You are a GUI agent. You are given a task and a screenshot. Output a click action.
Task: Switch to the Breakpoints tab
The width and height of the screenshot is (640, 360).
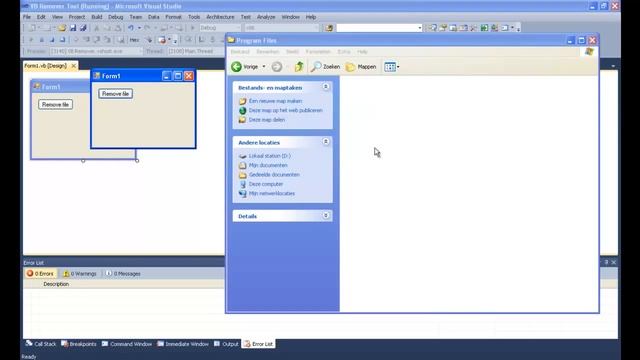79,344
